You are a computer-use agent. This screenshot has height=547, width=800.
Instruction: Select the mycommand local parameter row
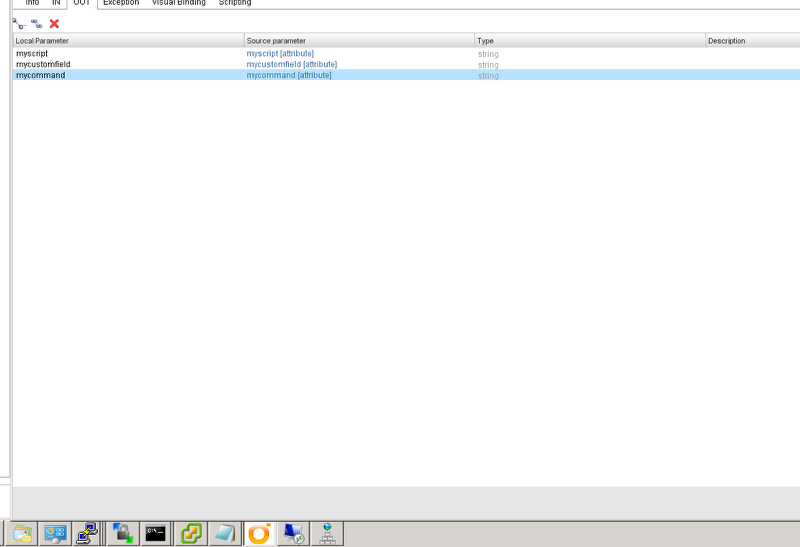(x=41, y=75)
